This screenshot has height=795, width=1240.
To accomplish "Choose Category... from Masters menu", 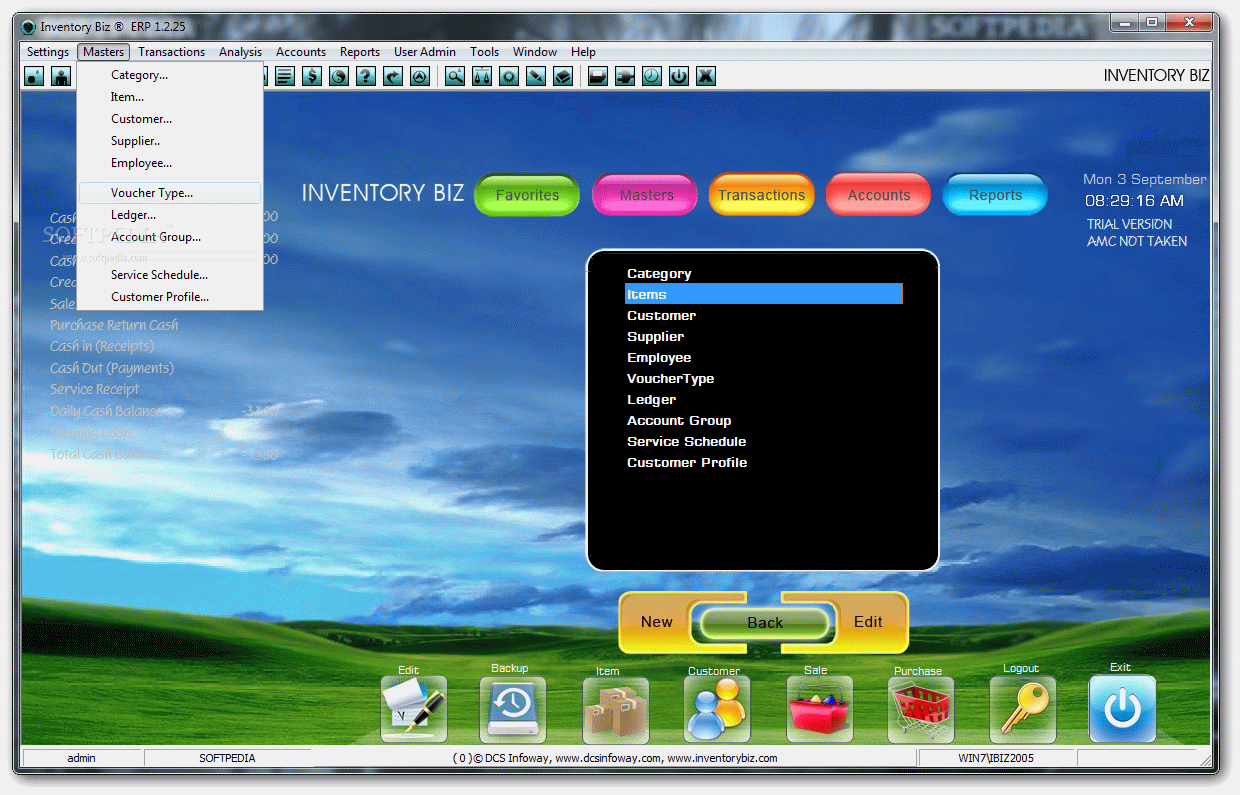I will [x=170, y=75].
